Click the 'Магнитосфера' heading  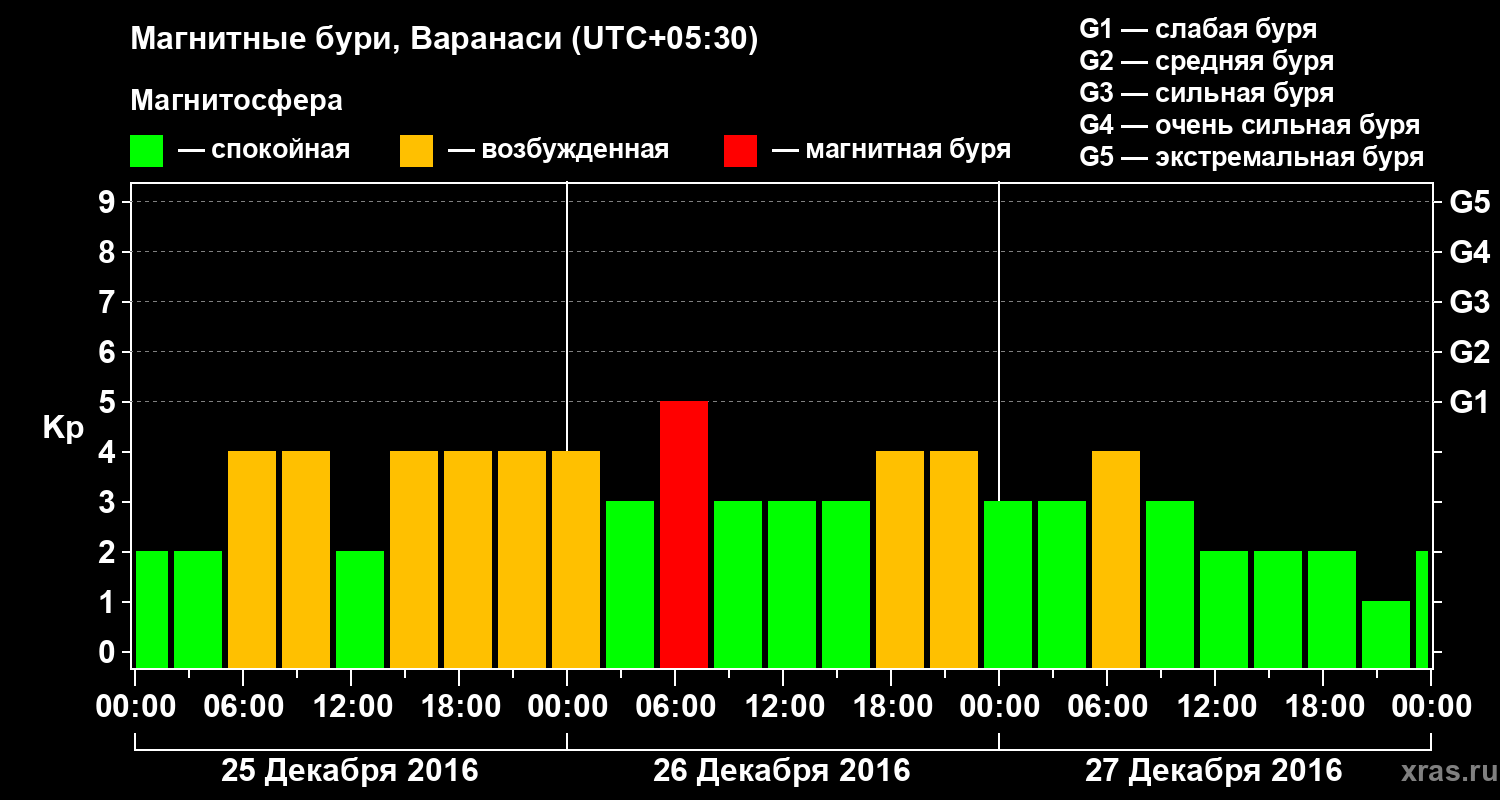[x=236, y=102]
